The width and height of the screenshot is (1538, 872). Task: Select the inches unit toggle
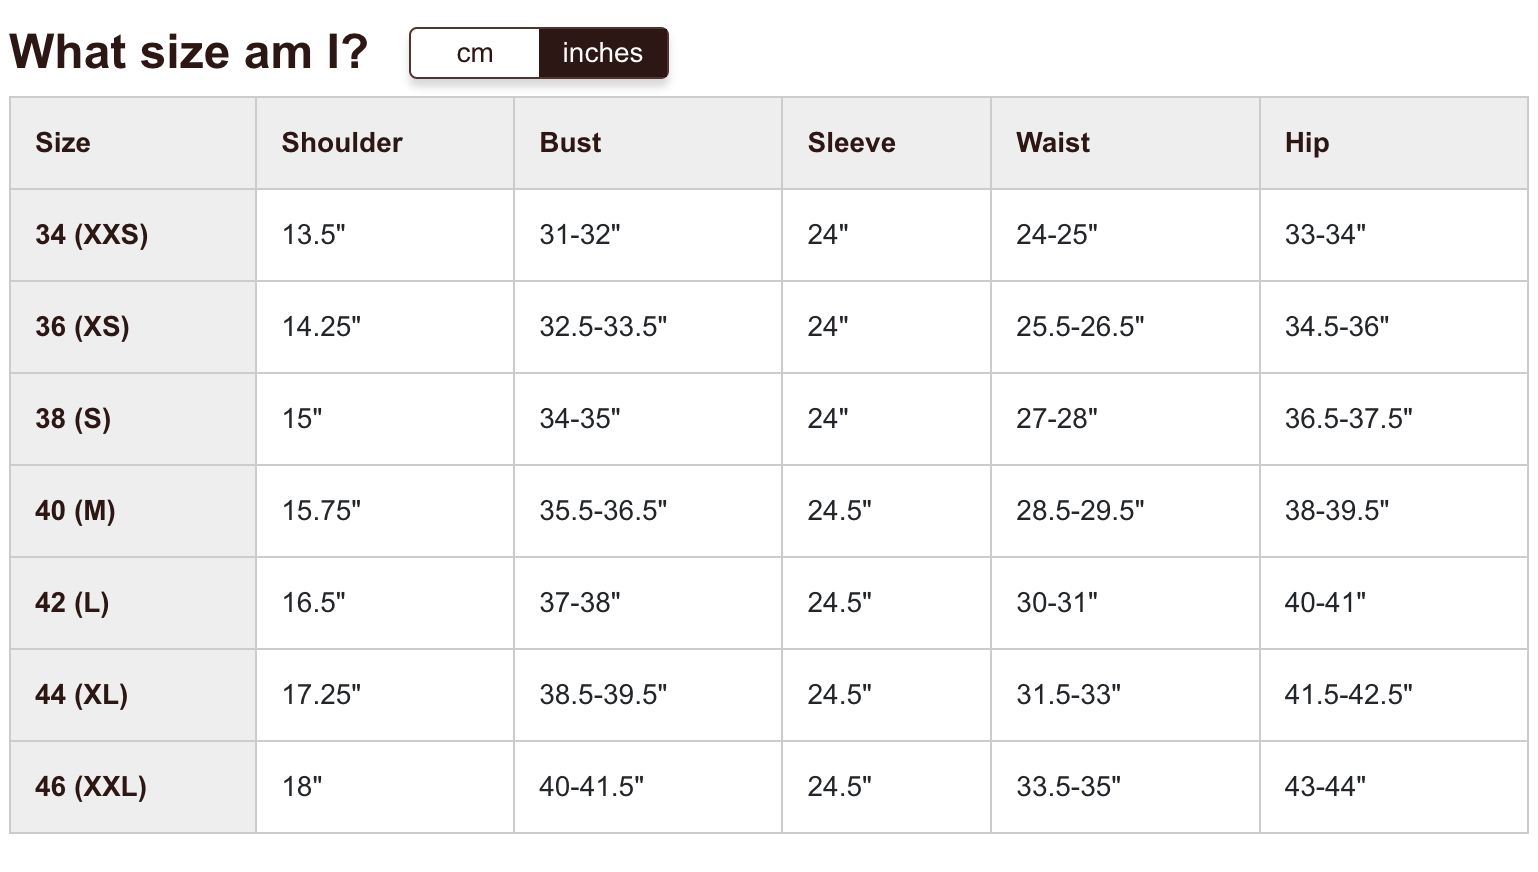coord(603,53)
